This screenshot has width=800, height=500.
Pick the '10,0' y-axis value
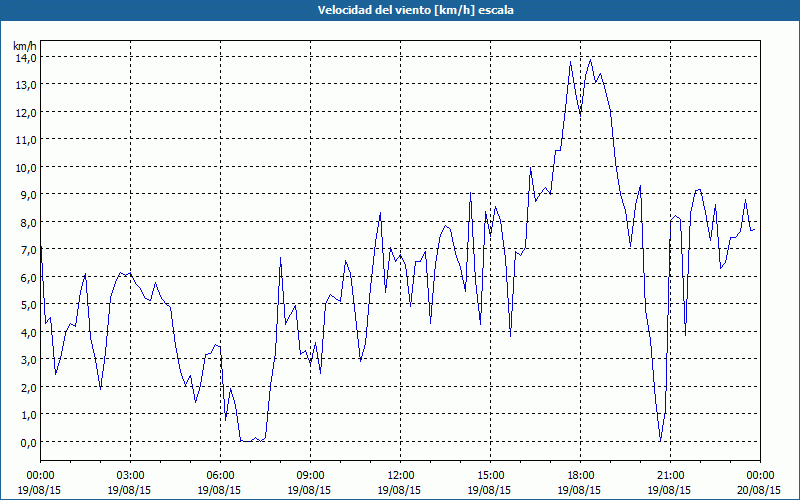27,168
